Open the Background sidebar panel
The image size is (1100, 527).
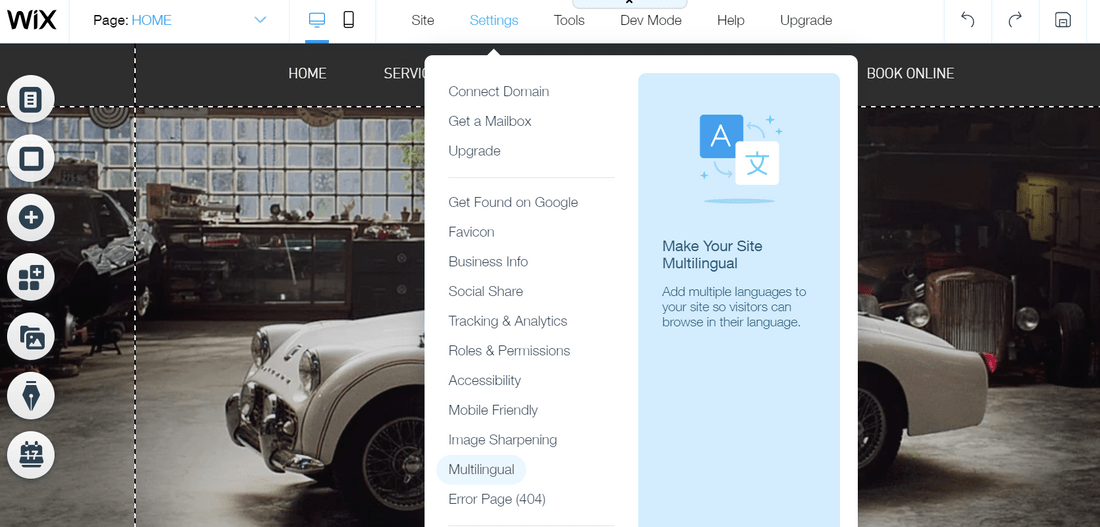[31, 158]
